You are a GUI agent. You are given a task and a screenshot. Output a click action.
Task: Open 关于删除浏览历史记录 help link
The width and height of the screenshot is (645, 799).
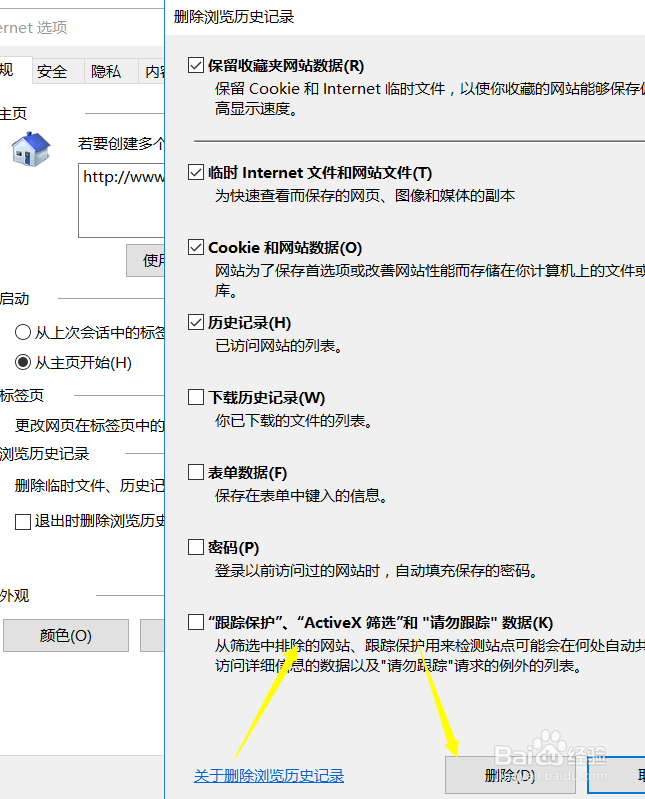269,776
